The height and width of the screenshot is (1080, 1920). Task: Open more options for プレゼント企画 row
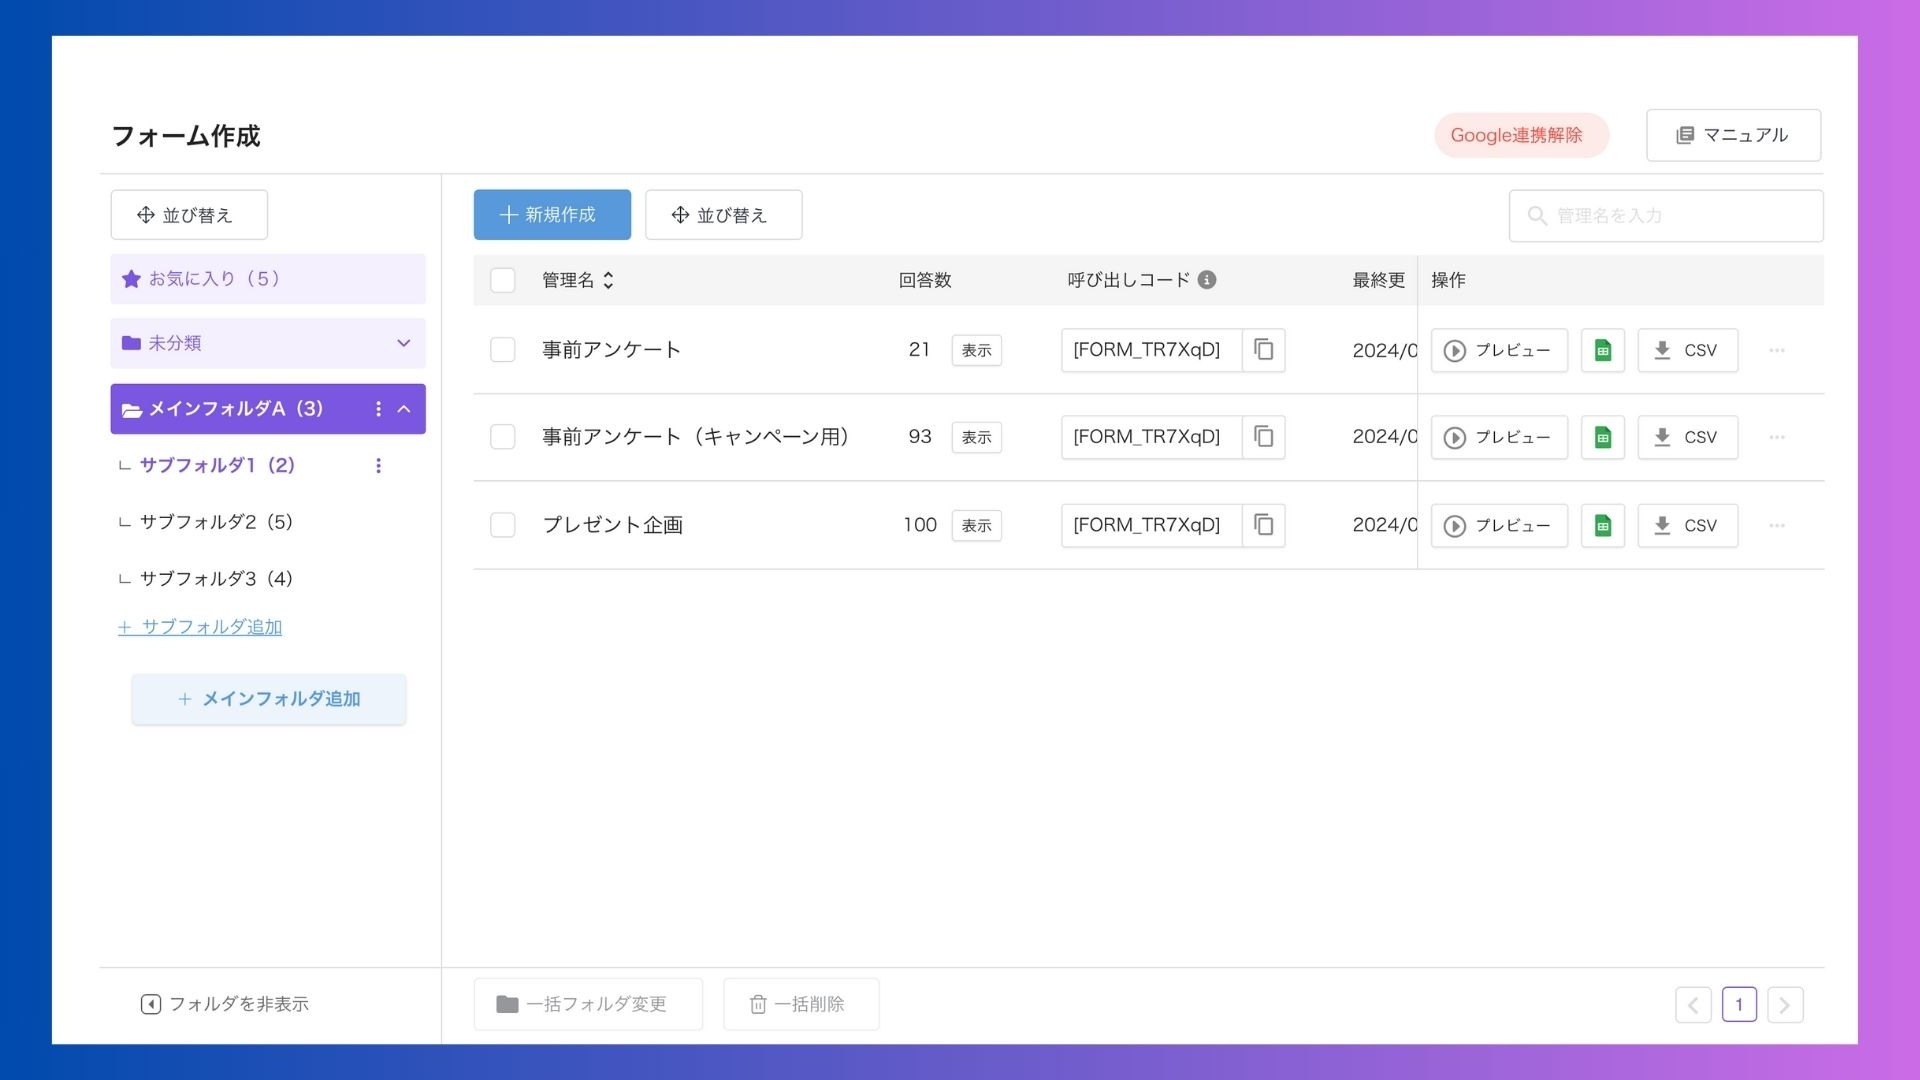click(x=1777, y=525)
